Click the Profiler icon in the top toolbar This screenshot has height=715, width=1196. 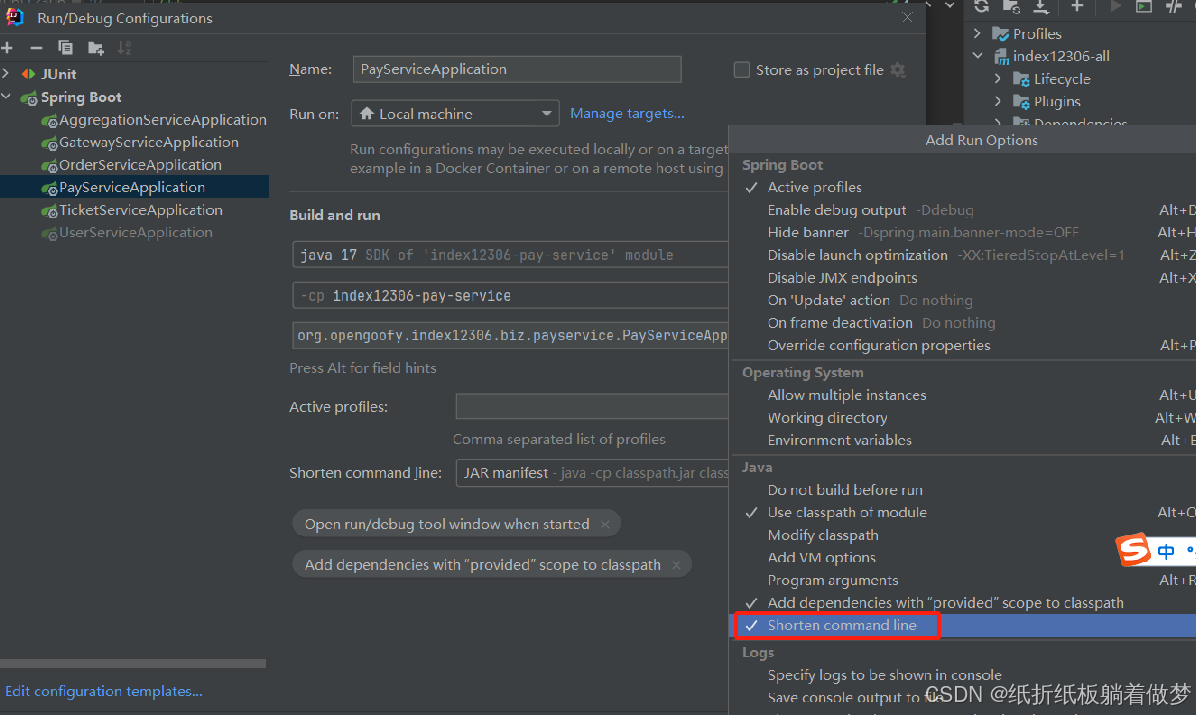1172,8
